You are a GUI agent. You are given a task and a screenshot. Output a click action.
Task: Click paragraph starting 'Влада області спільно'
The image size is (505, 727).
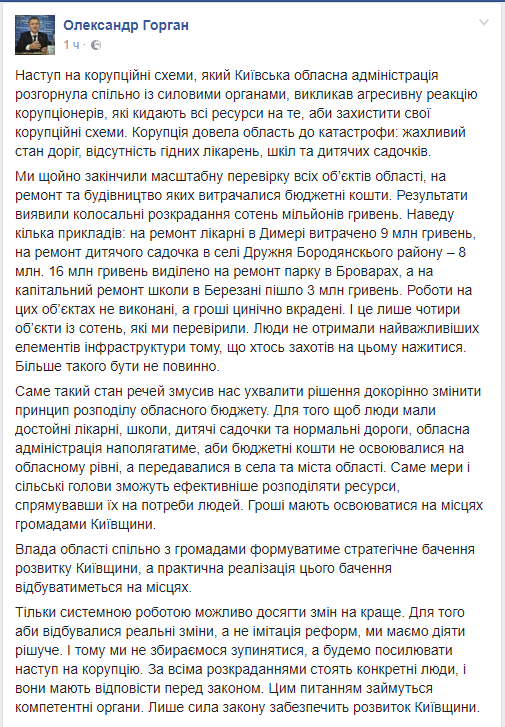pyautogui.click(x=245, y=568)
